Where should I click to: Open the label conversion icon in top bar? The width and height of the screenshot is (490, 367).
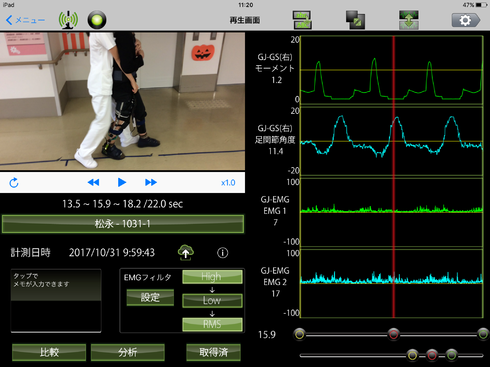[x=302, y=20]
